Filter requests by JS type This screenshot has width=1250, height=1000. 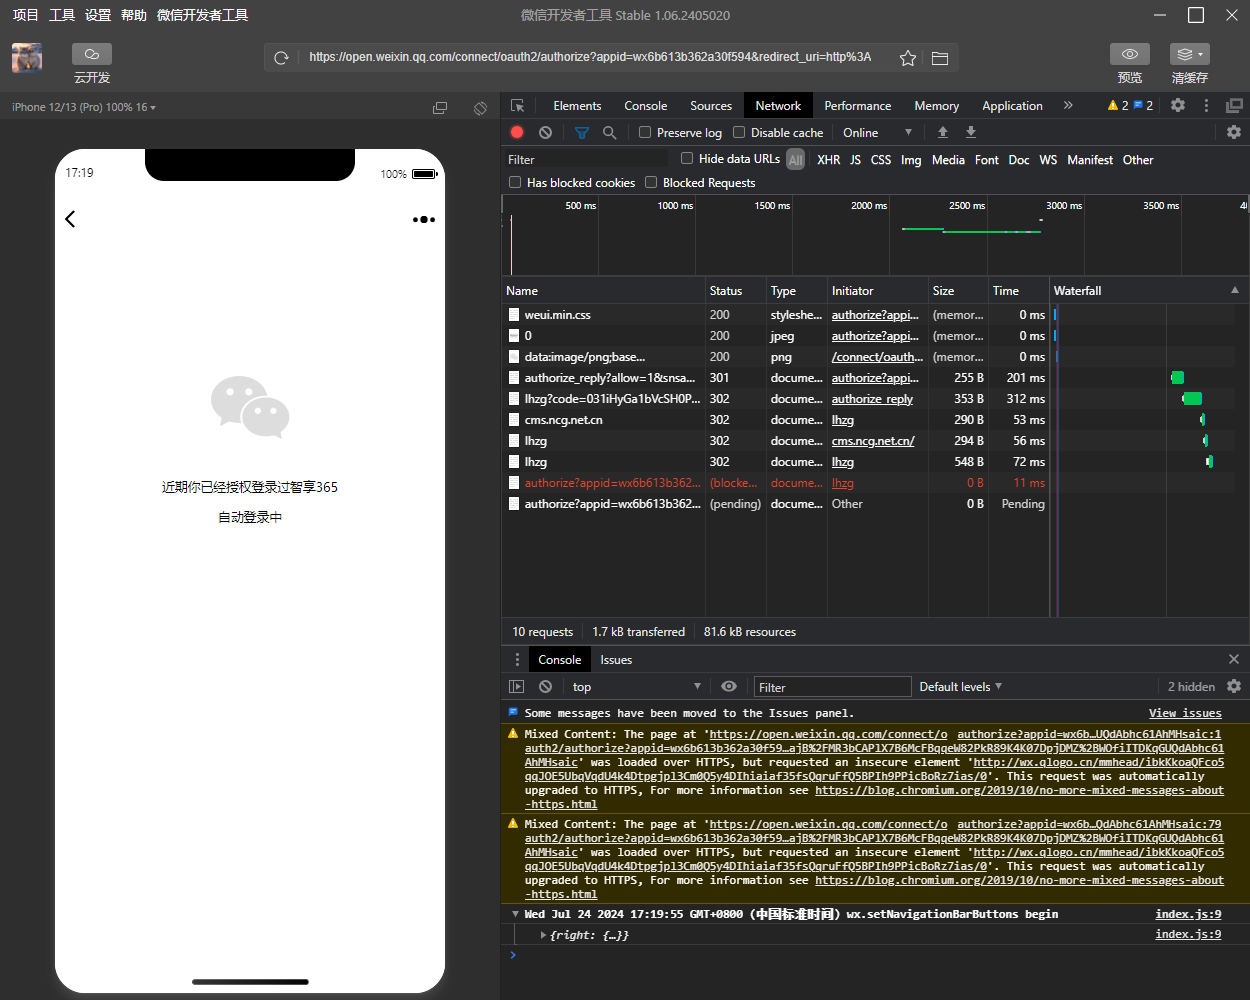click(855, 160)
